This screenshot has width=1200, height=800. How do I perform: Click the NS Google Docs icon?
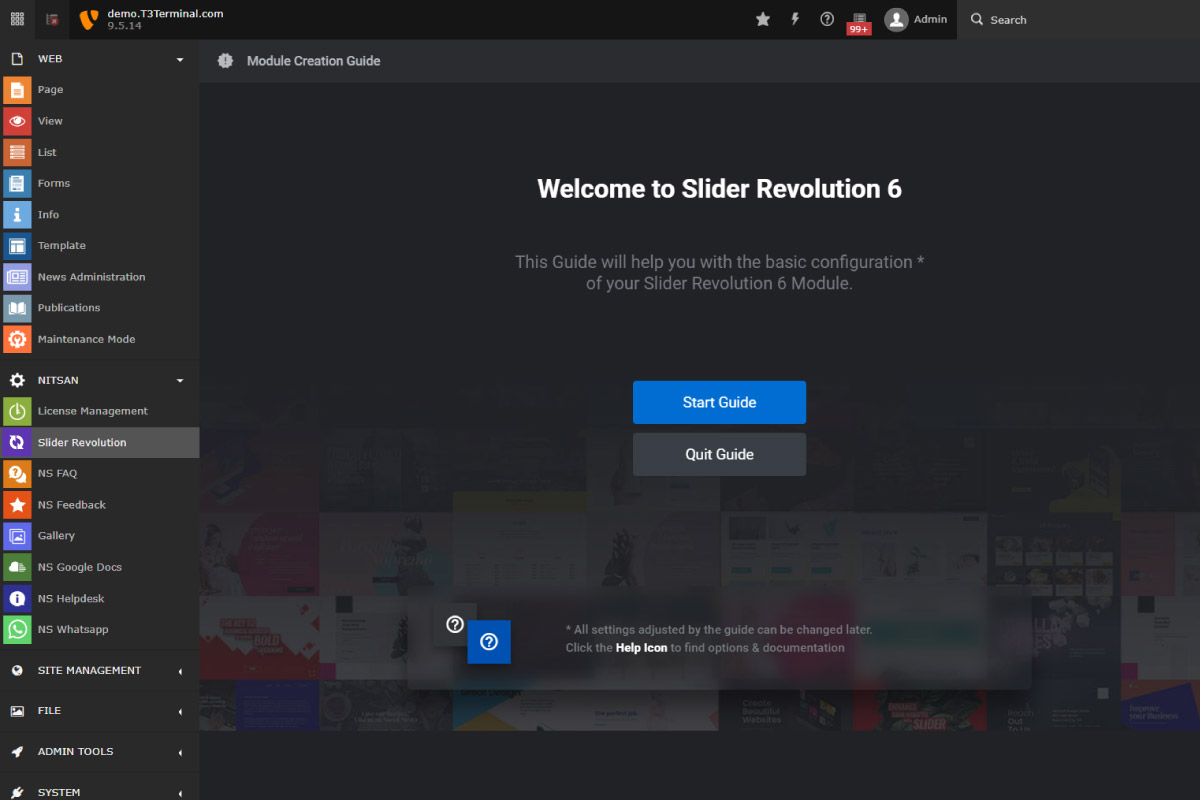coord(17,567)
